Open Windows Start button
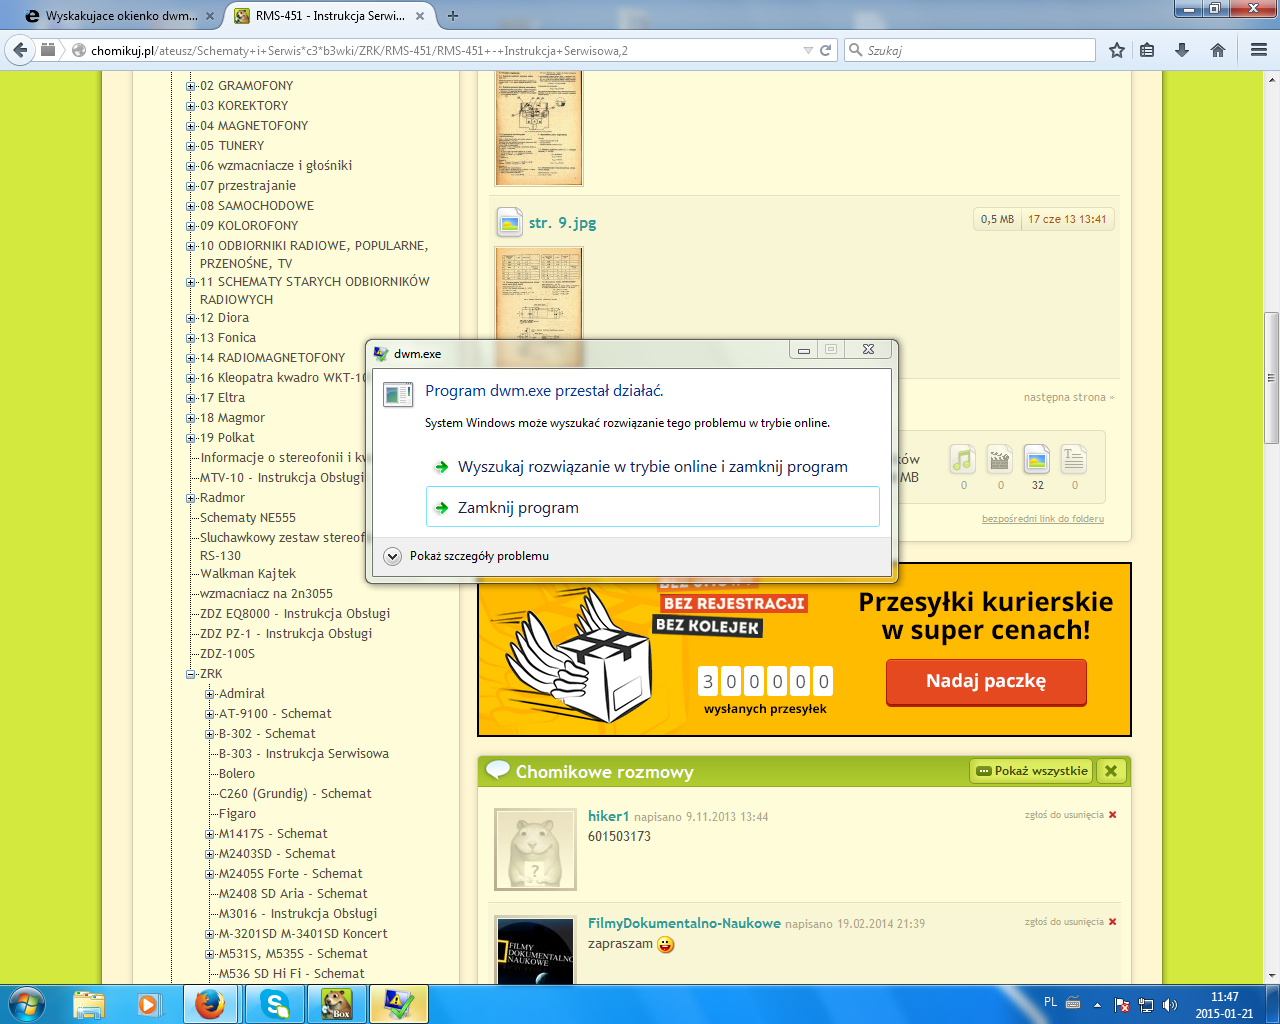This screenshot has width=1280, height=1024. click(x=27, y=1004)
